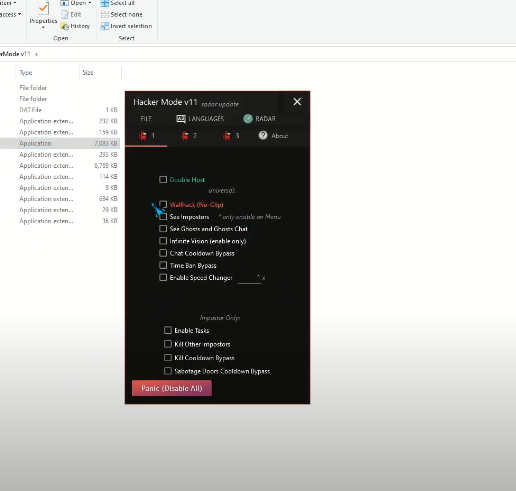
Task: Toggle Chat Cooldown Bypass checkbox
Action: [163, 253]
